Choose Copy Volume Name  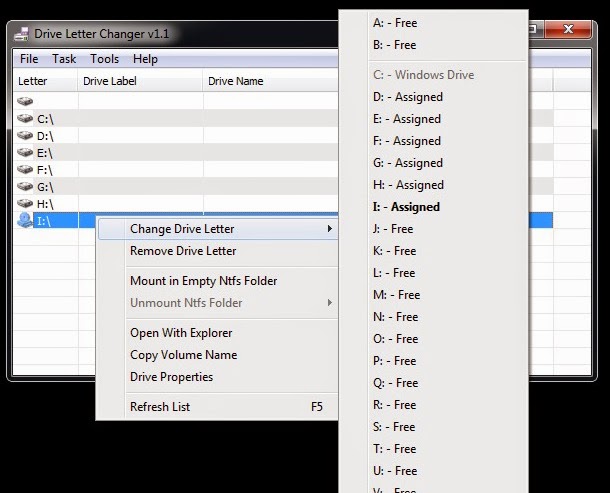(x=218, y=355)
